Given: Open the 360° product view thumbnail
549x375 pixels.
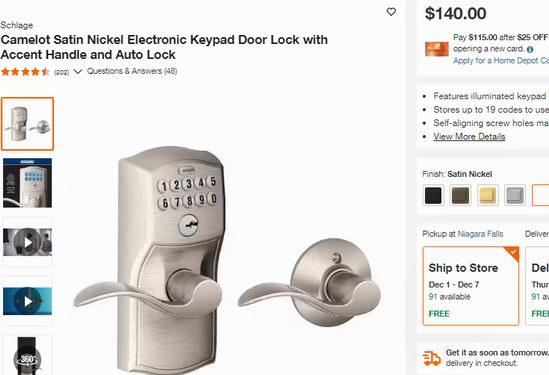Looking at the screenshot, I should click(x=27, y=355).
